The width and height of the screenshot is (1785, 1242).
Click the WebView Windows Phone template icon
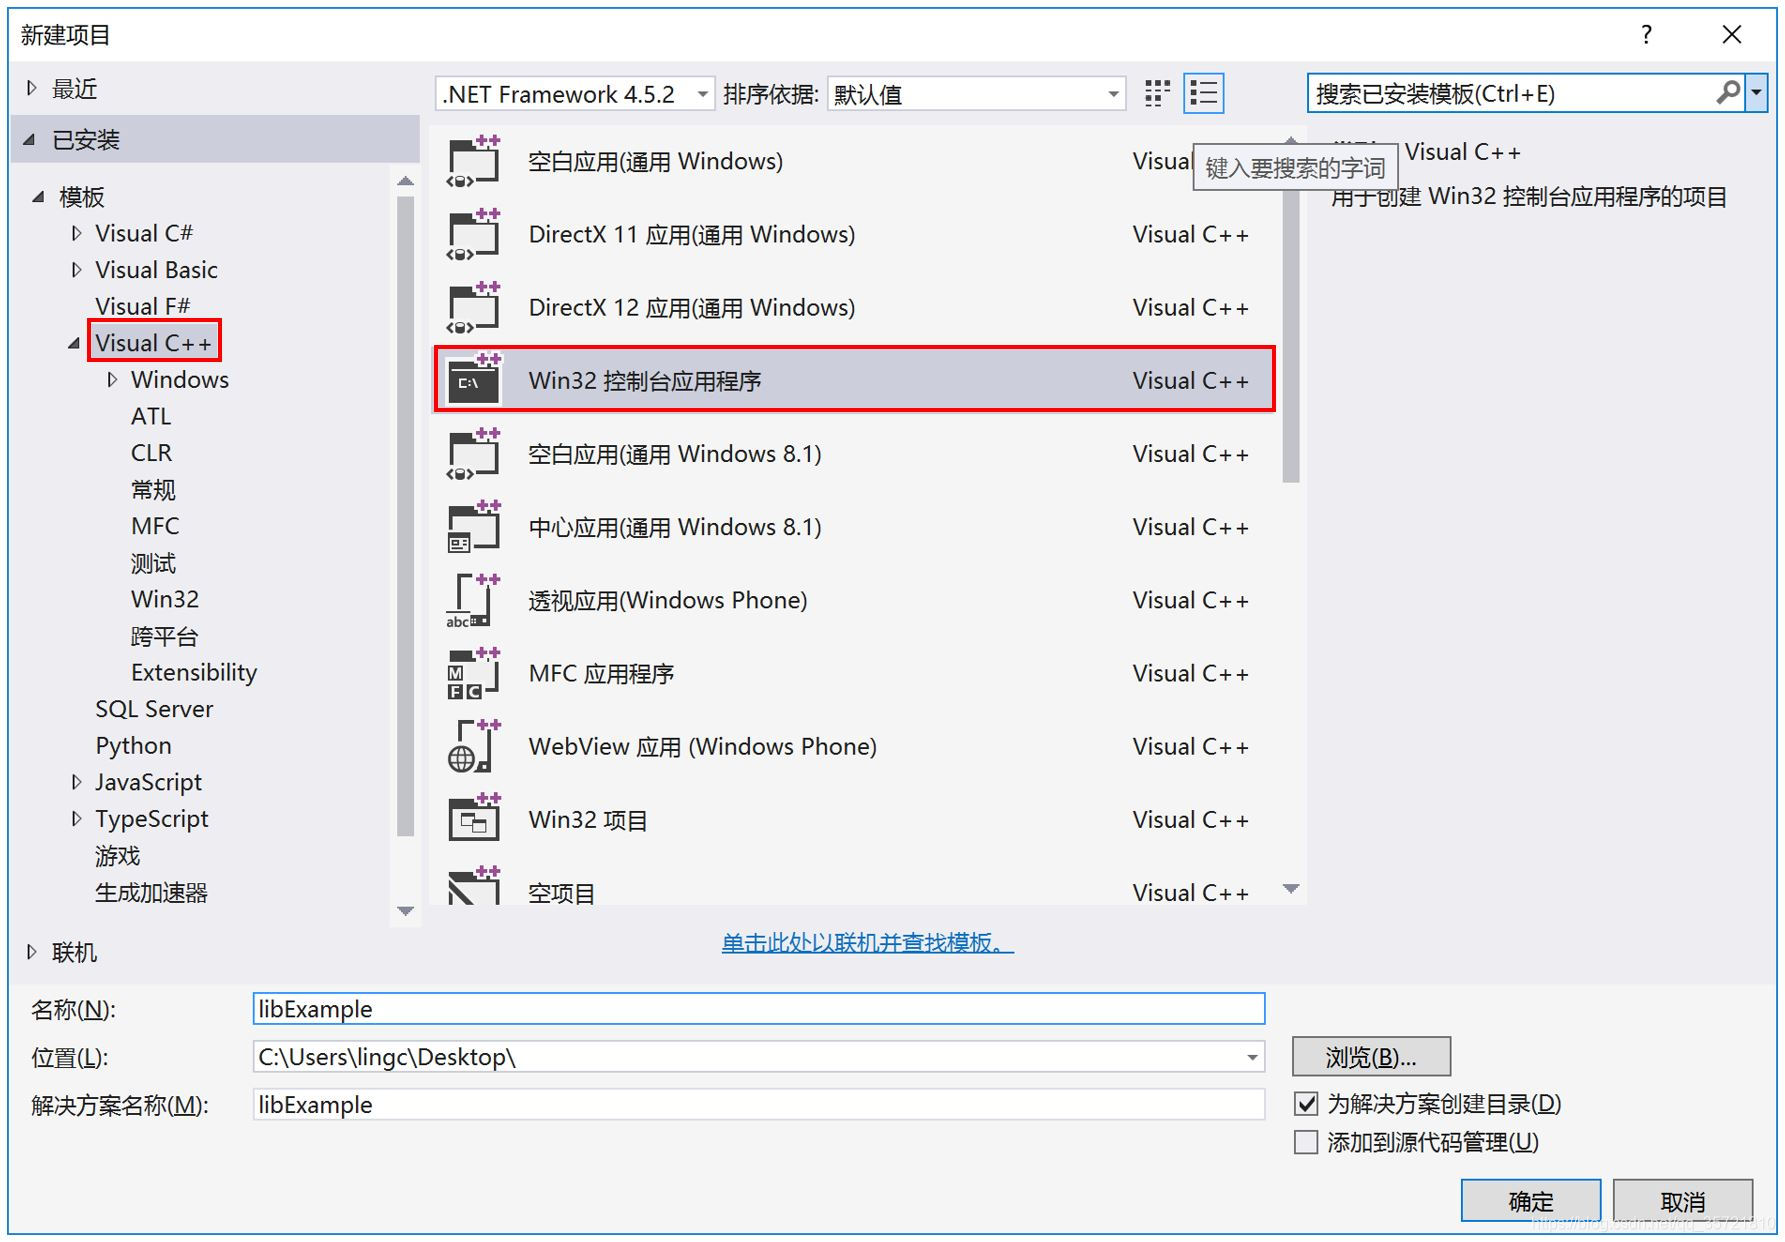pos(473,746)
